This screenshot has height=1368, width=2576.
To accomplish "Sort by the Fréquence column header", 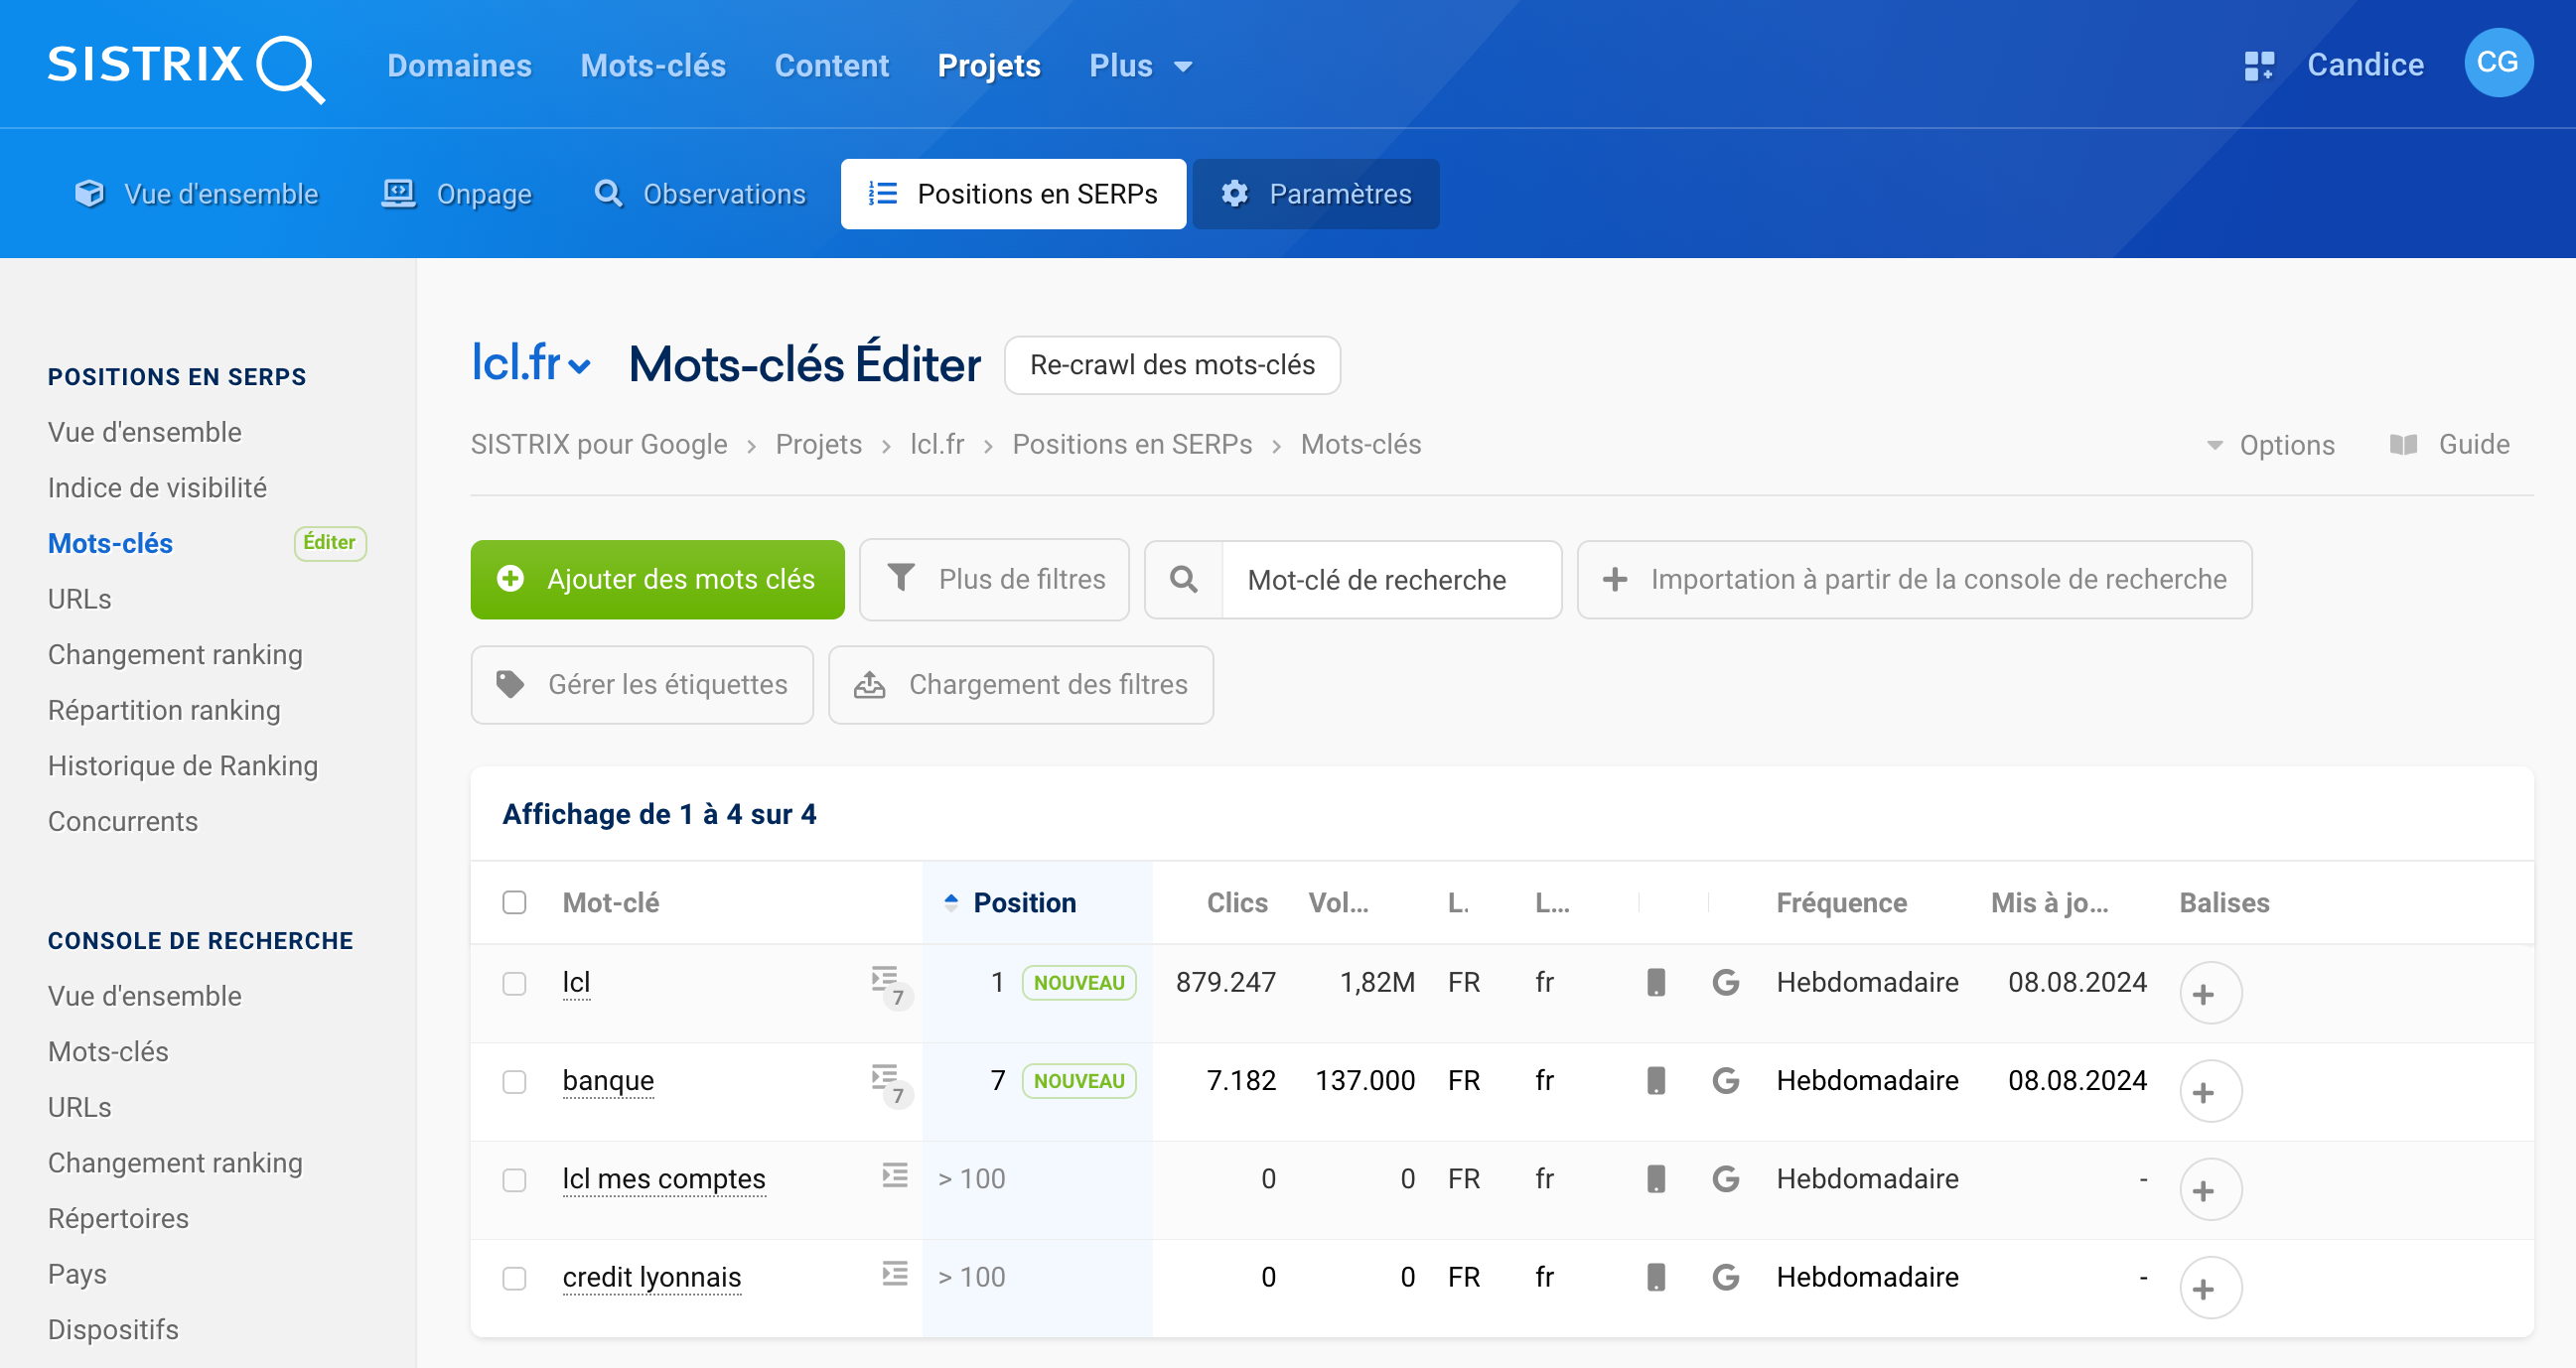I will 1841,902.
